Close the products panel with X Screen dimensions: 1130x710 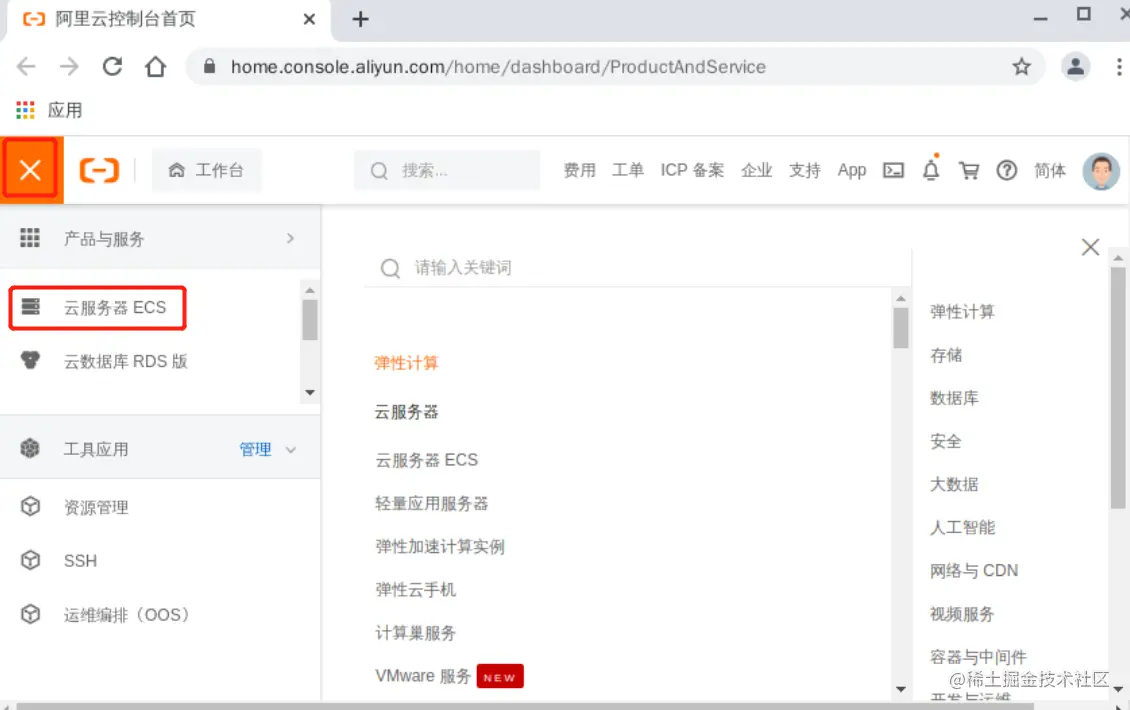(1090, 247)
